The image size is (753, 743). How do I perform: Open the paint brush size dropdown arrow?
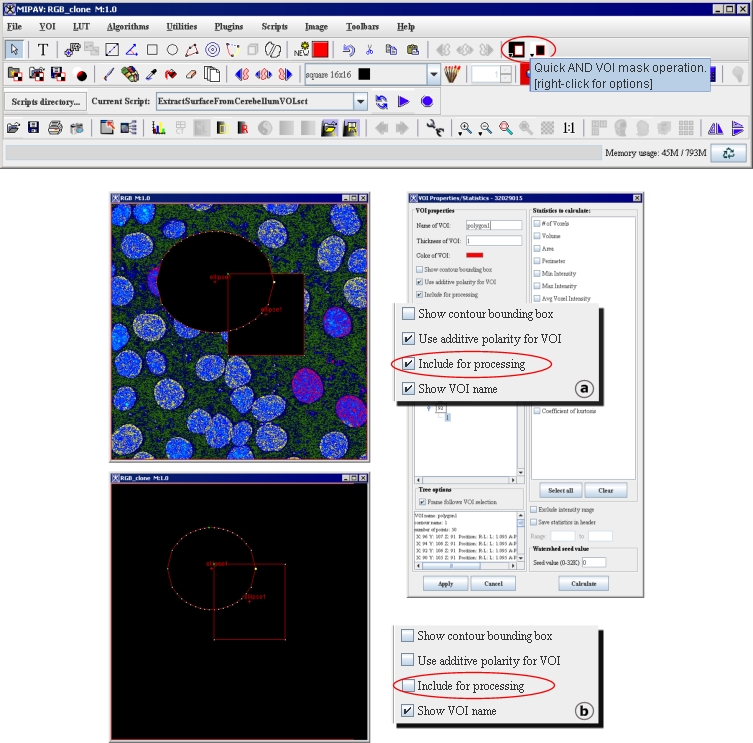click(434, 75)
